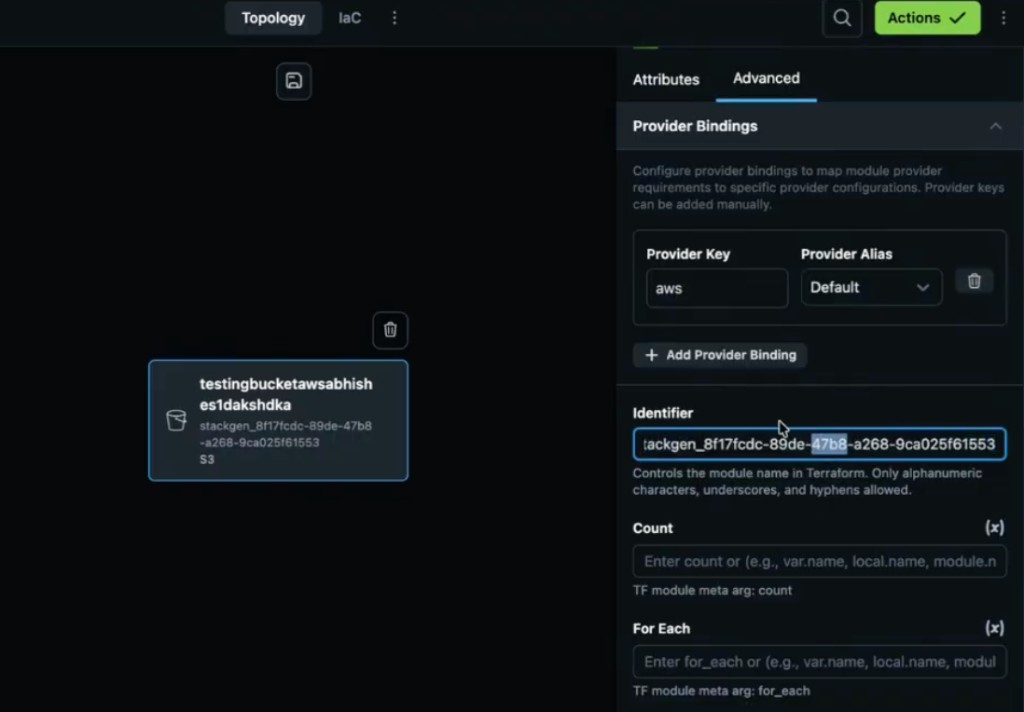Click the Provider Key label
The width and height of the screenshot is (1024, 712).
pos(688,254)
